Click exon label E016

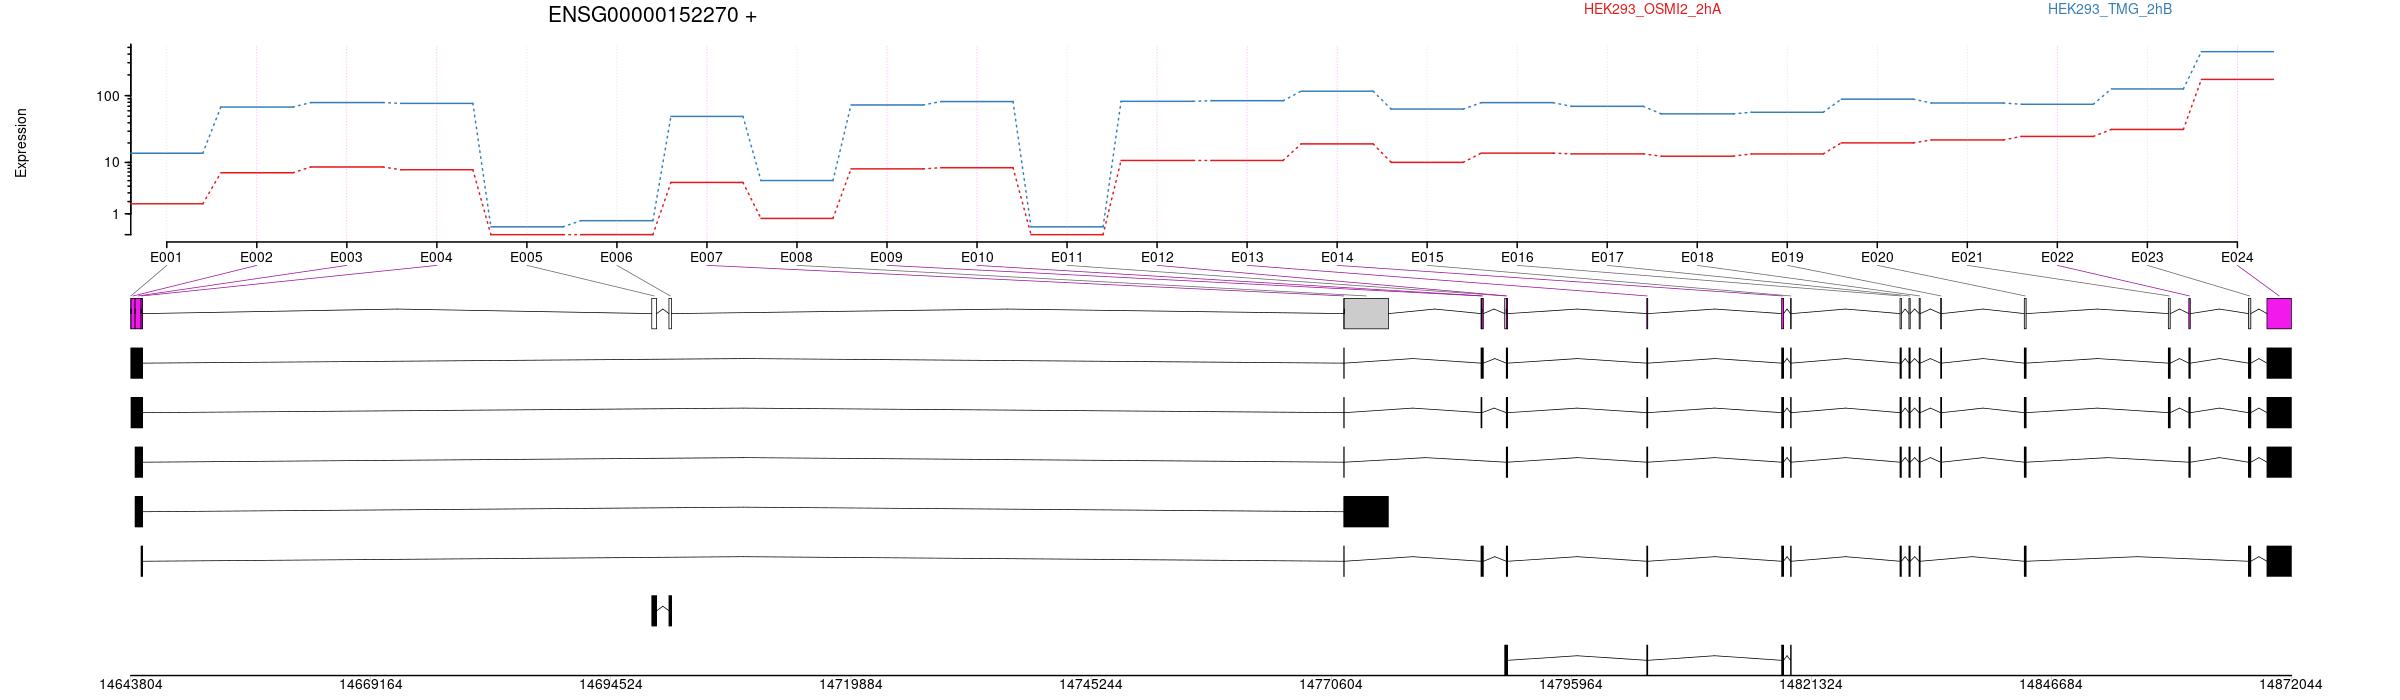[x=1517, y=257]
